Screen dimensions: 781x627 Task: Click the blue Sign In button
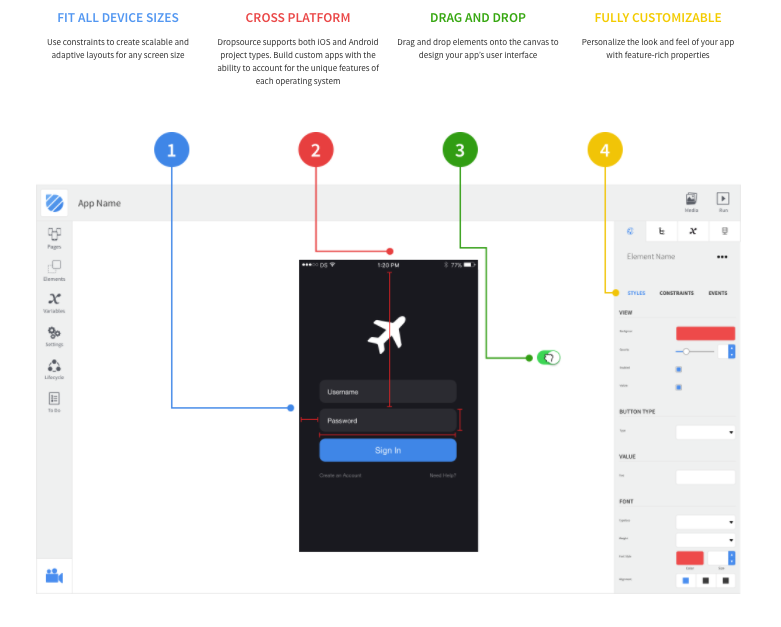coord(387,450)
